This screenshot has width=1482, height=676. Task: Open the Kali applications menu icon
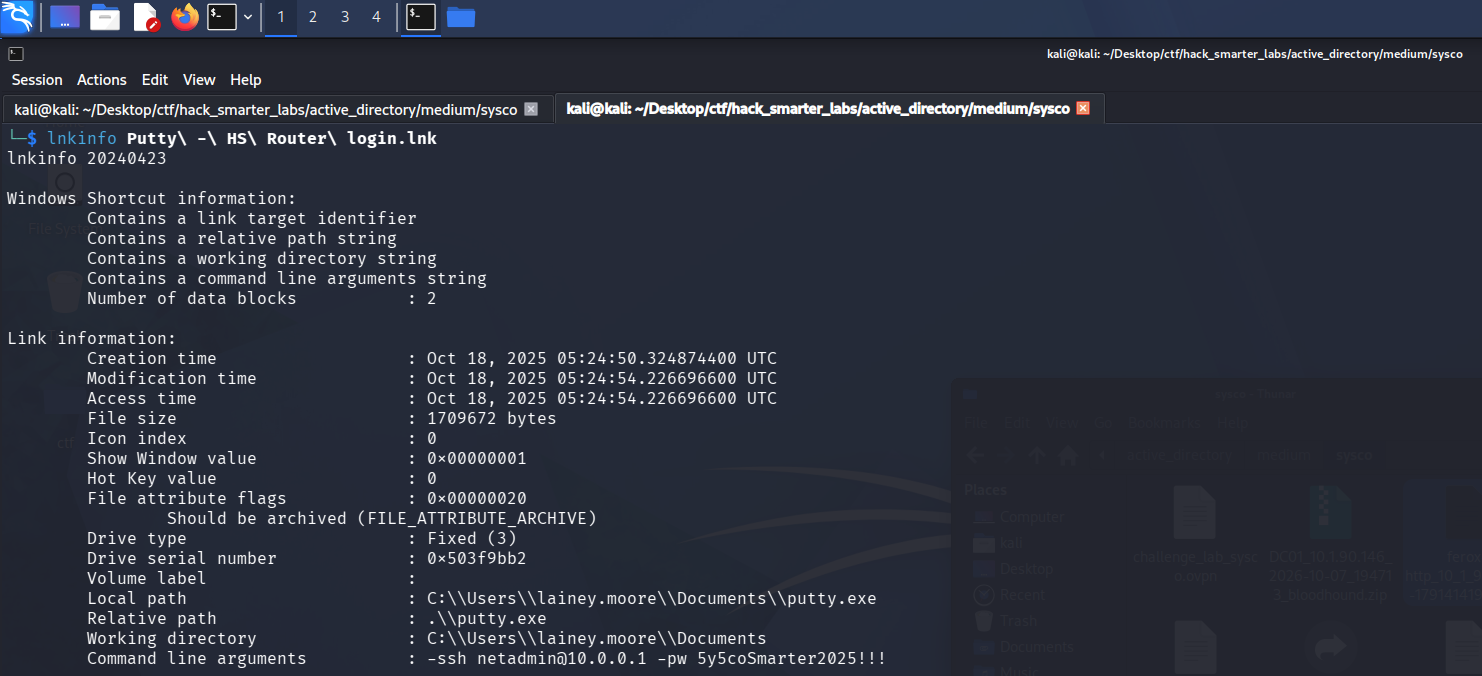pyautogui.click(x=17, y=17)
